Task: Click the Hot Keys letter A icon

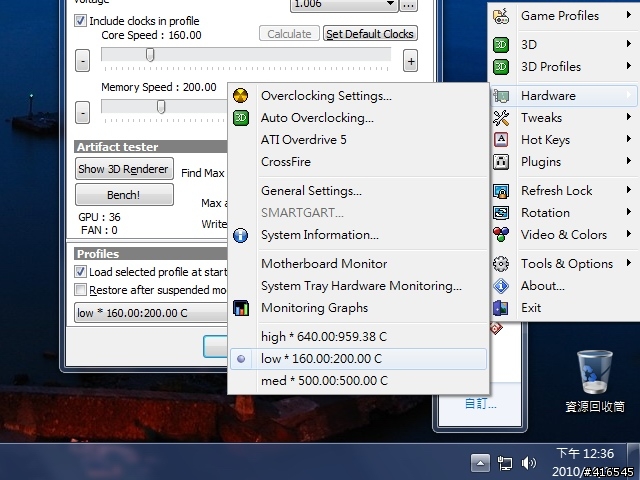Action: coord(501,140)
